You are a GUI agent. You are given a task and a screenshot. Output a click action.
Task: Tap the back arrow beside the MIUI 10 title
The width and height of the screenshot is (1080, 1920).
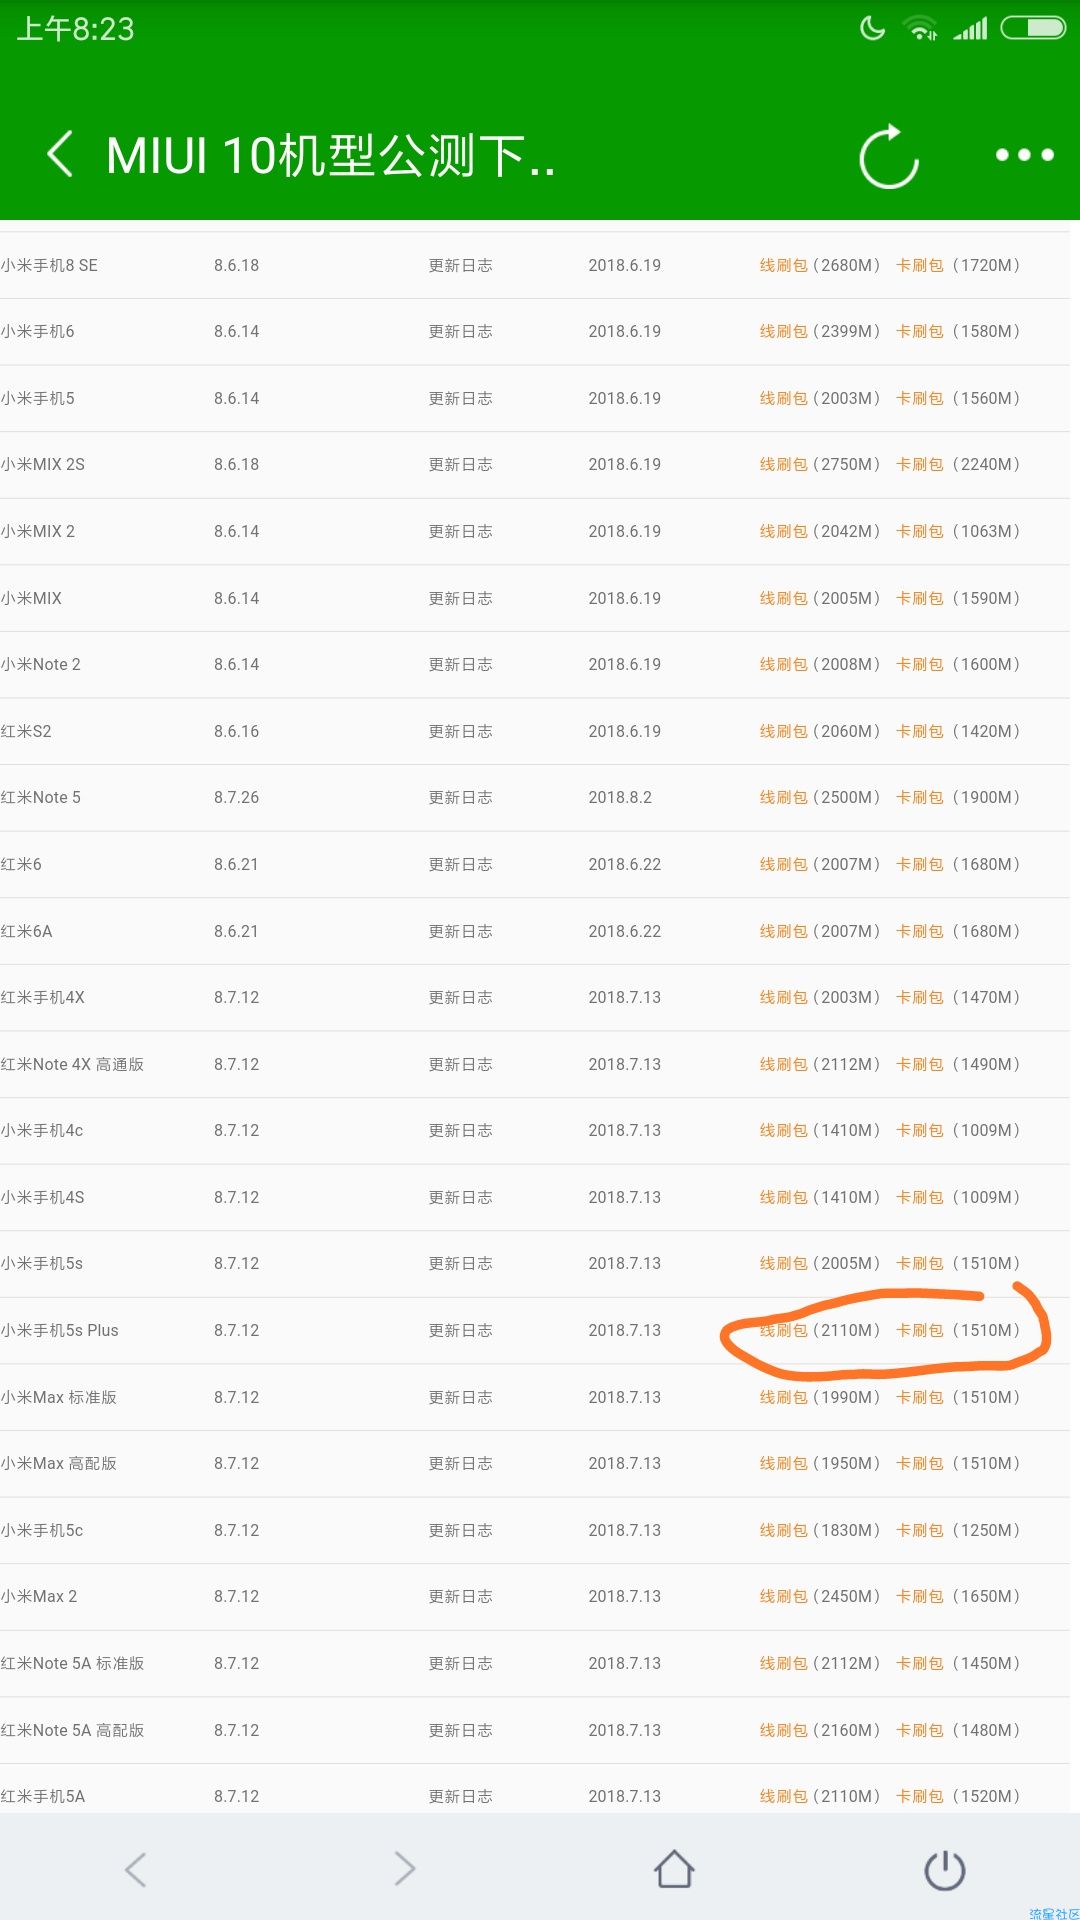[x=60, y=154]
